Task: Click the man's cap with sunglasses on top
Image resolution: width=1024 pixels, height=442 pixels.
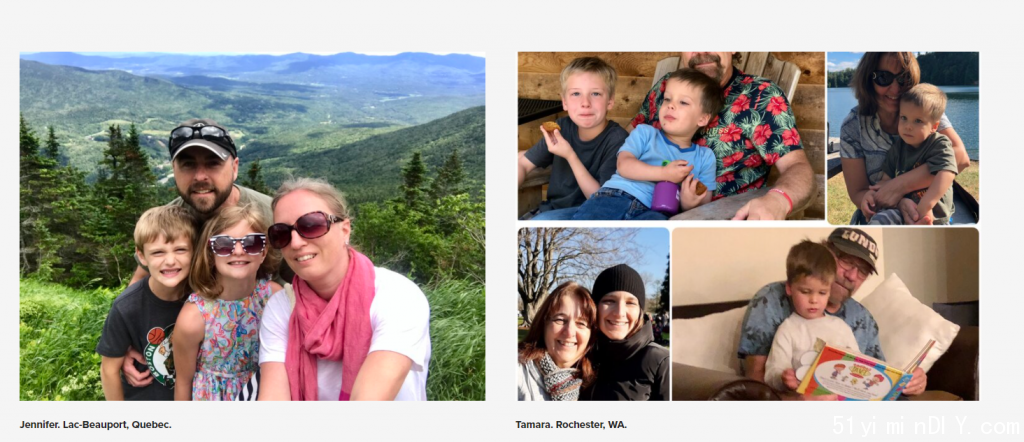Action: coord(202,138)
